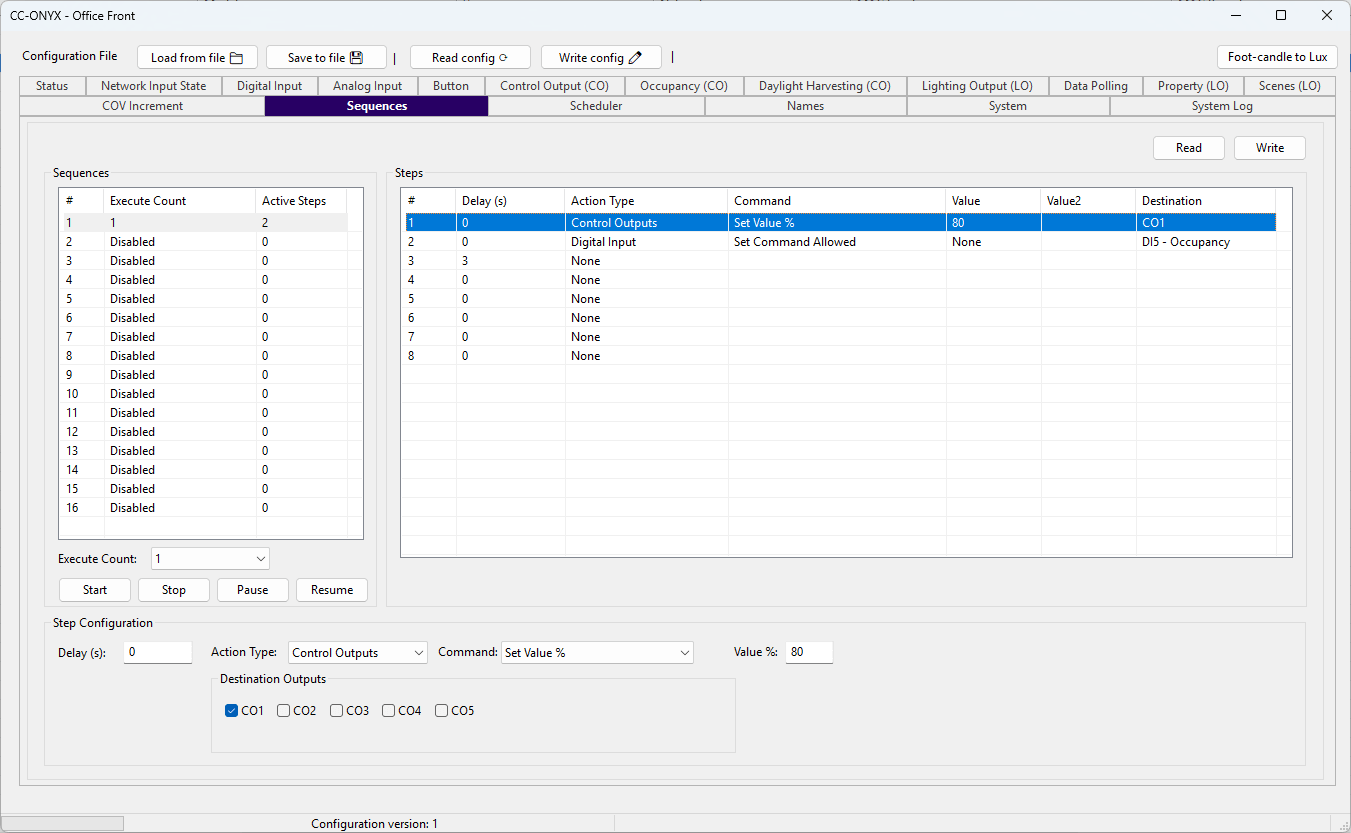Open the Network Input State tab
Screen dimensions: 1351x833
coord(154,86)
